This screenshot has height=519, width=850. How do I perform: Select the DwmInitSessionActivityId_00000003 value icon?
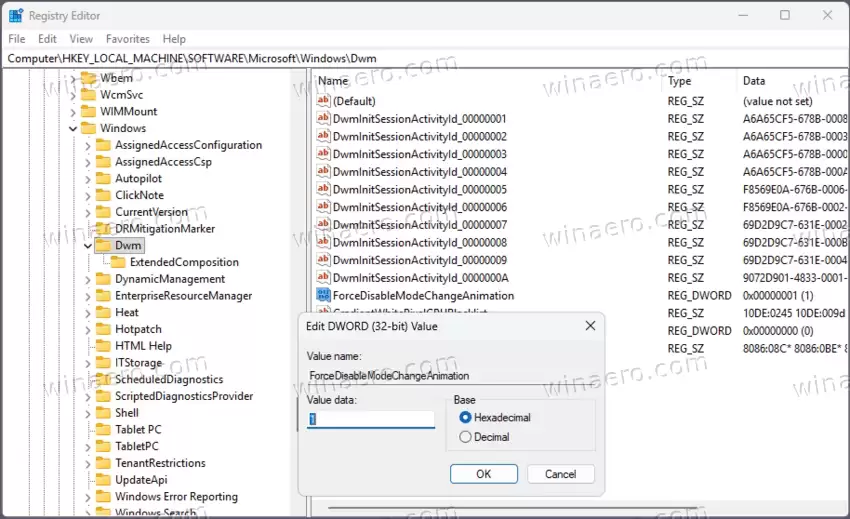pos(323,154)
